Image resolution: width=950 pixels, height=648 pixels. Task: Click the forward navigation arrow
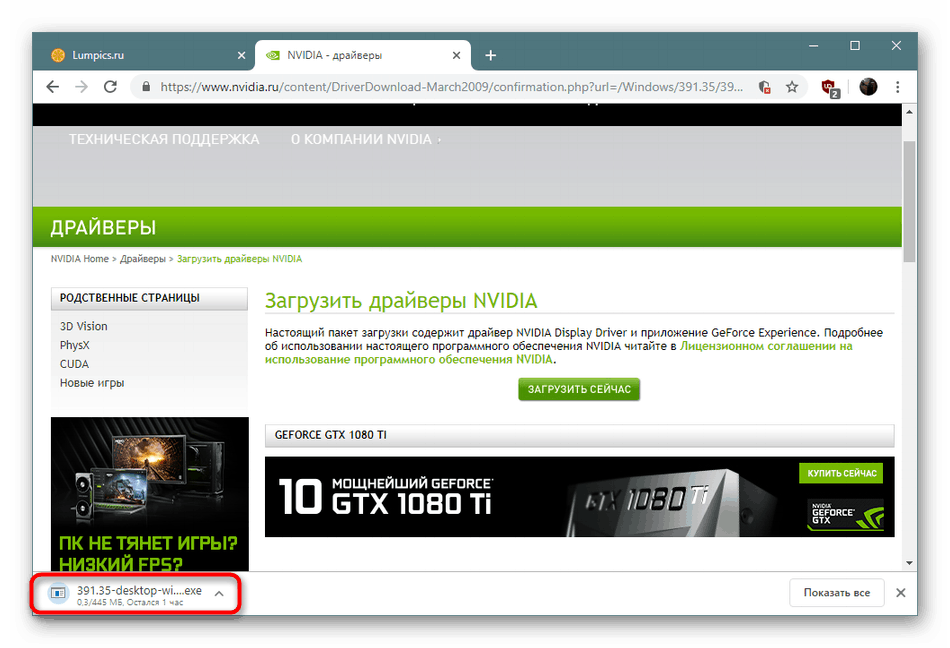tap(81, 87)
